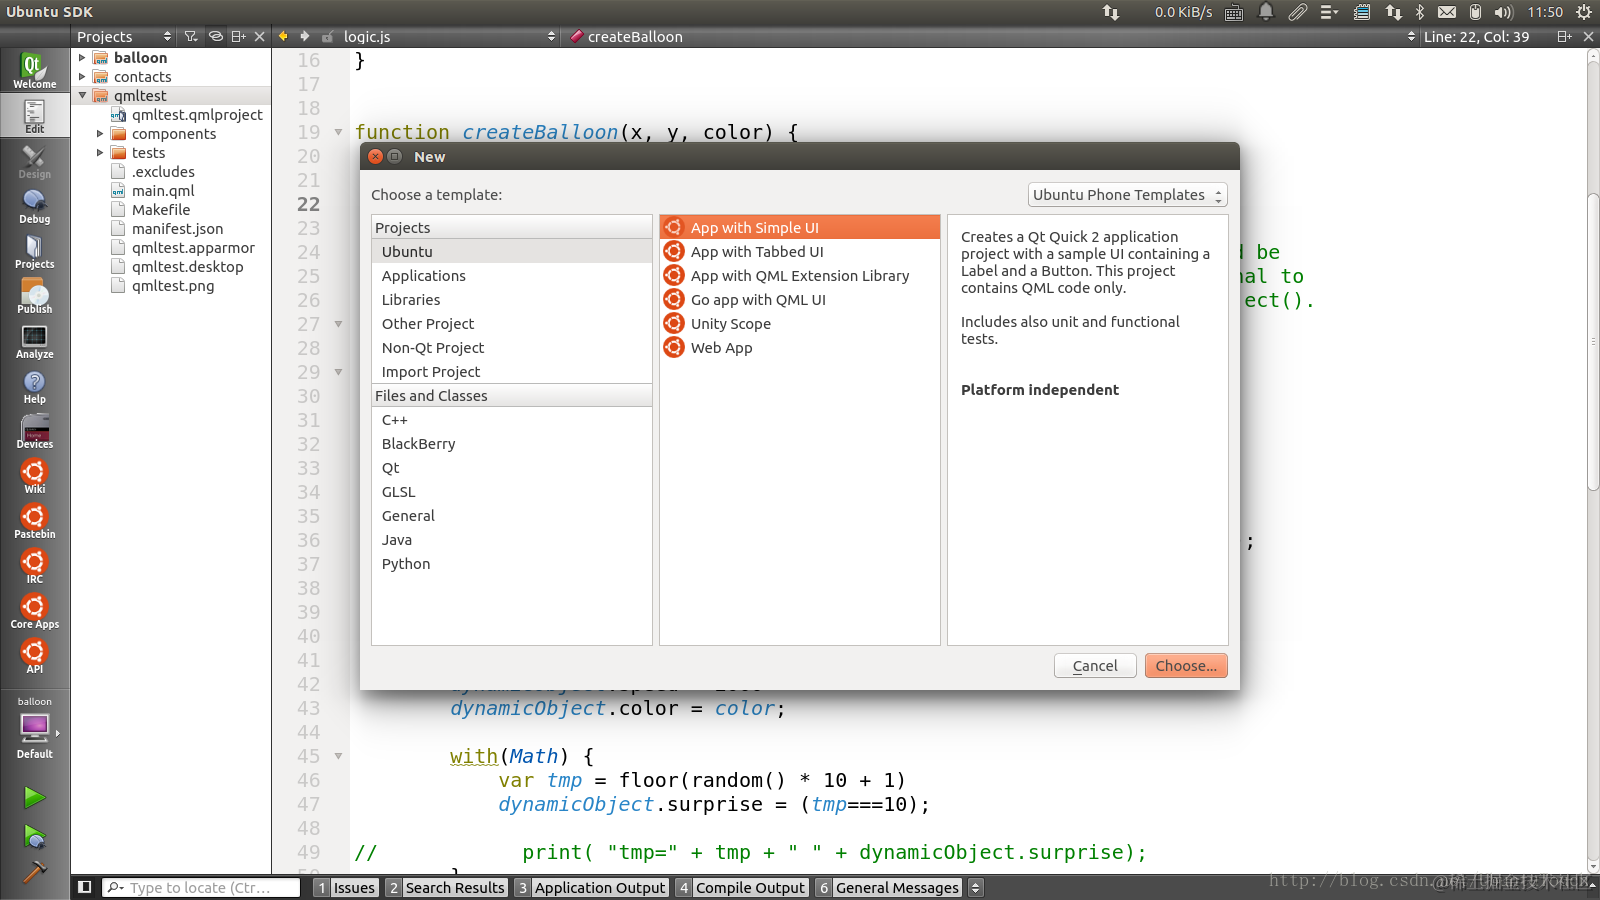Switch to Debug mode

34,206
